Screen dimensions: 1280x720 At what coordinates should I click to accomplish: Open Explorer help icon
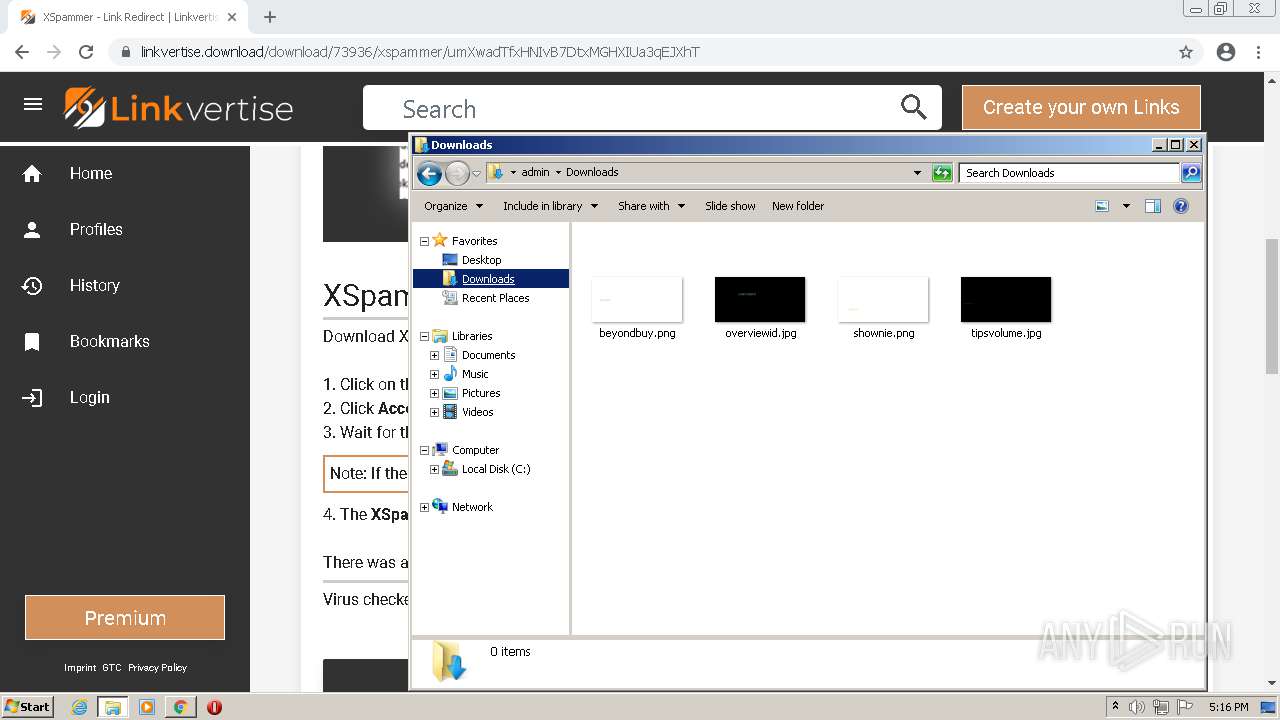tap(1181, 206)
